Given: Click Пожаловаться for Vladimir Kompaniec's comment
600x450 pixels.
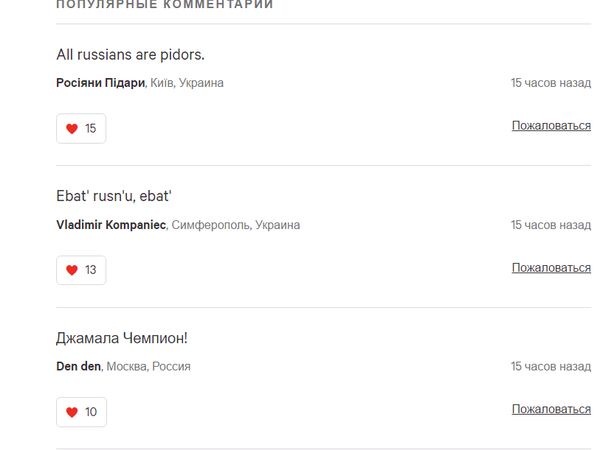Looking at the screenshot, I should [551, 268].
